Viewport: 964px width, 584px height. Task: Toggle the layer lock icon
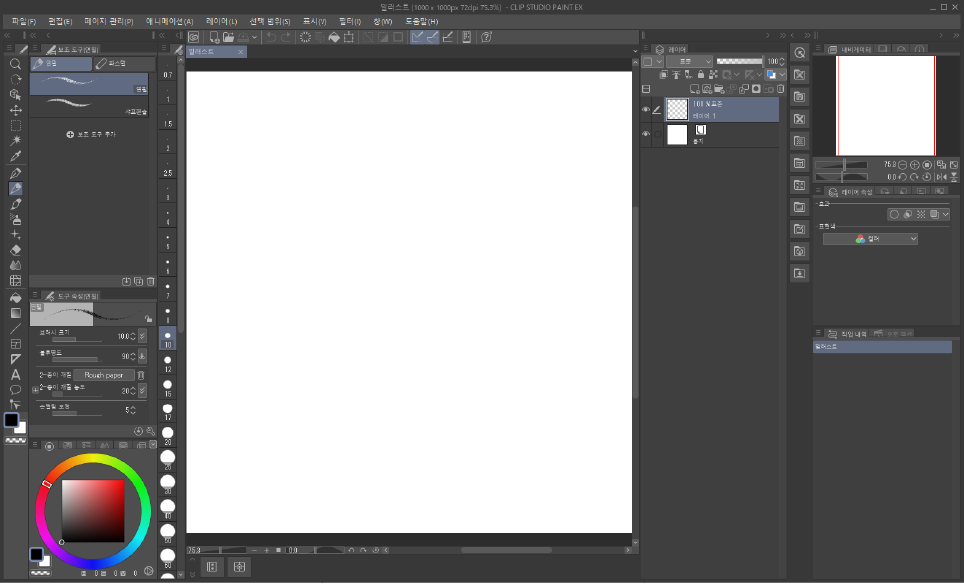coord(700,75)
